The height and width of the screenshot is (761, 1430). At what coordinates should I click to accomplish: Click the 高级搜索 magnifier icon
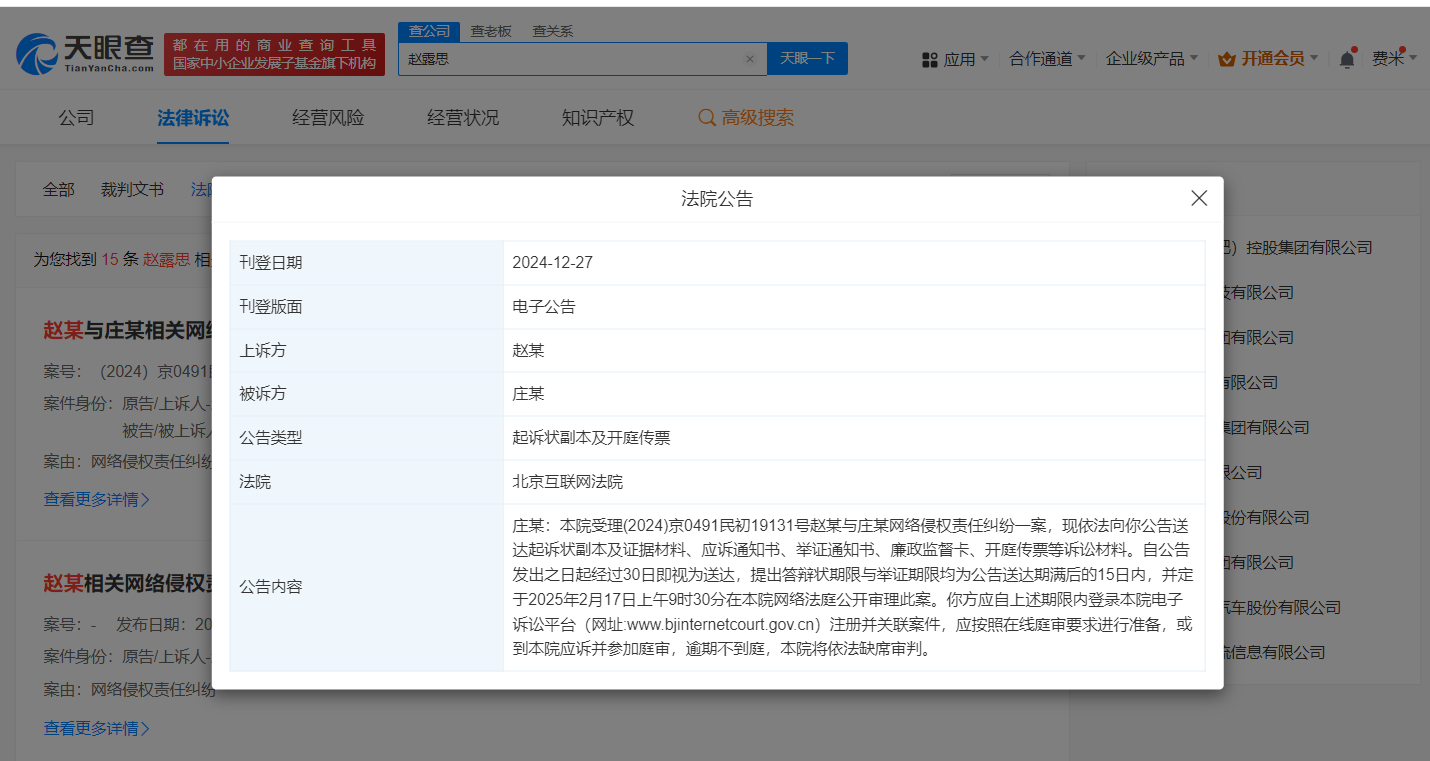(707, 118)
